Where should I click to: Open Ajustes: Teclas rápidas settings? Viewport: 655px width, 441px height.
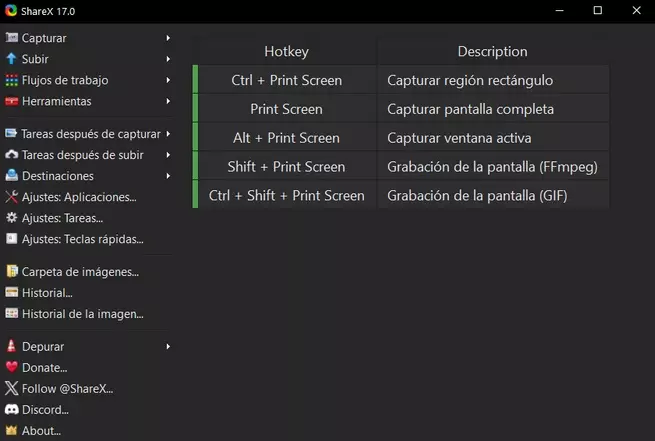83,239
